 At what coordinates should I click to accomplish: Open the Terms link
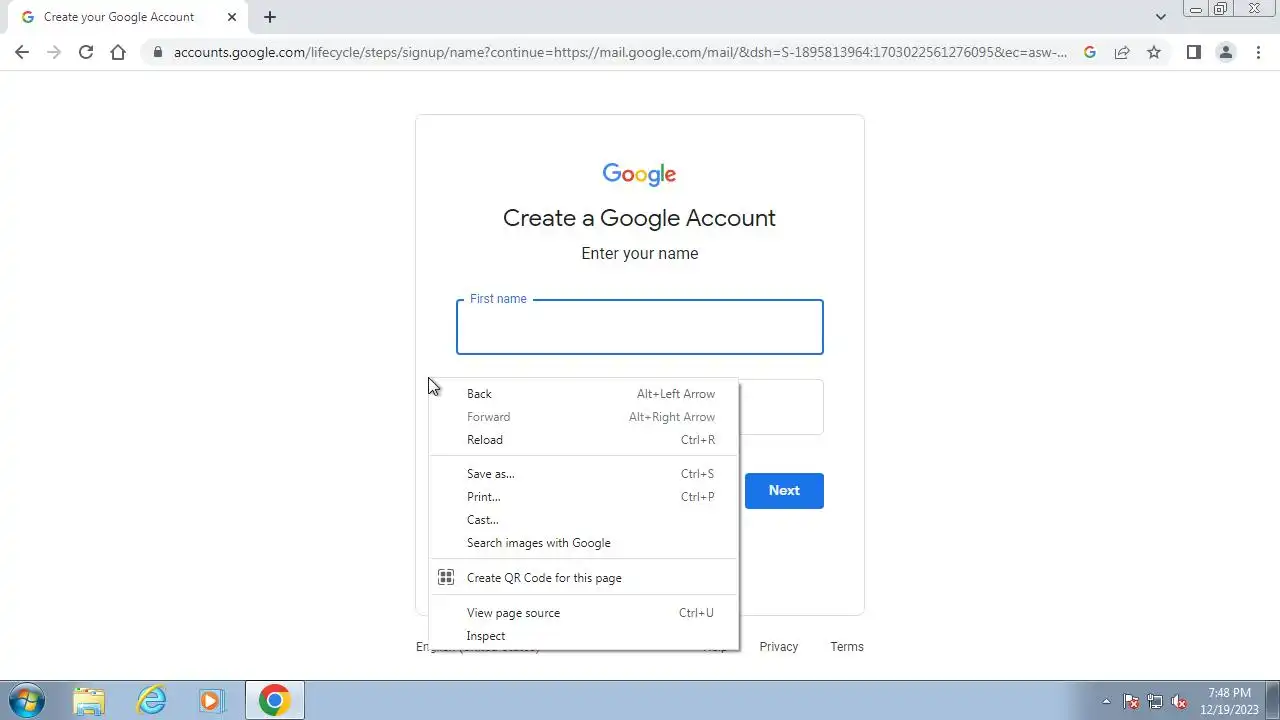click(x=847, y=647)
